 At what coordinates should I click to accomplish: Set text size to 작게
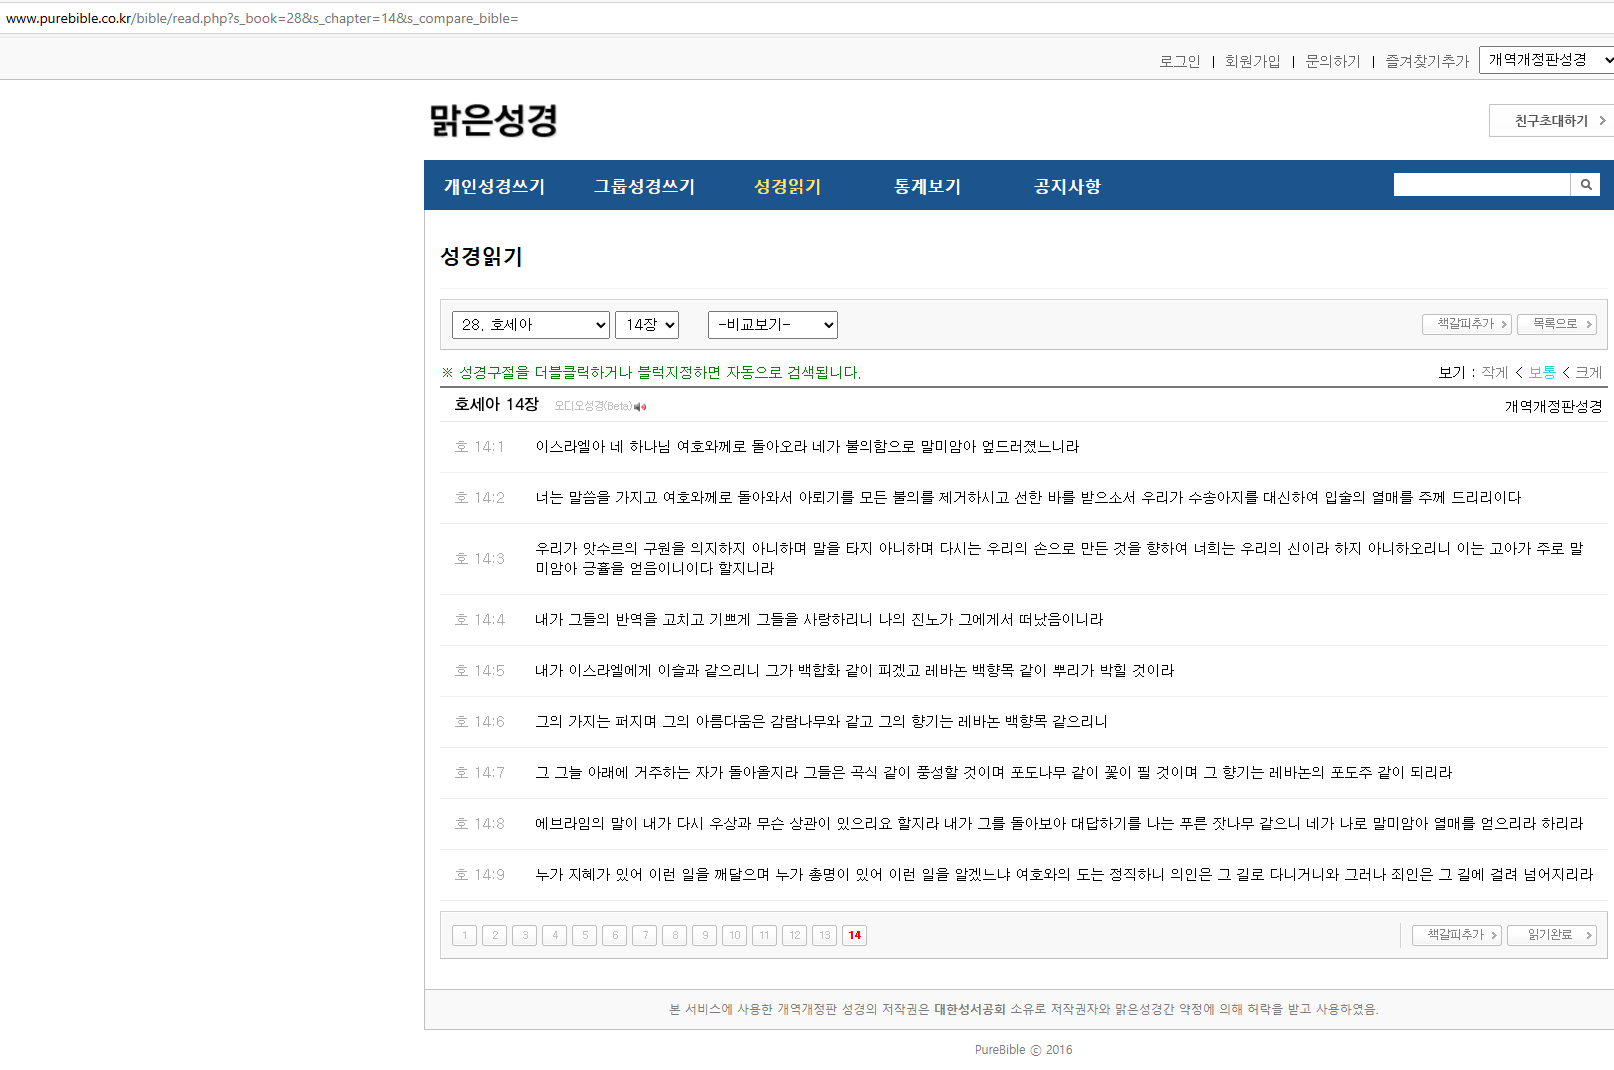click(x=1495, y=372)
